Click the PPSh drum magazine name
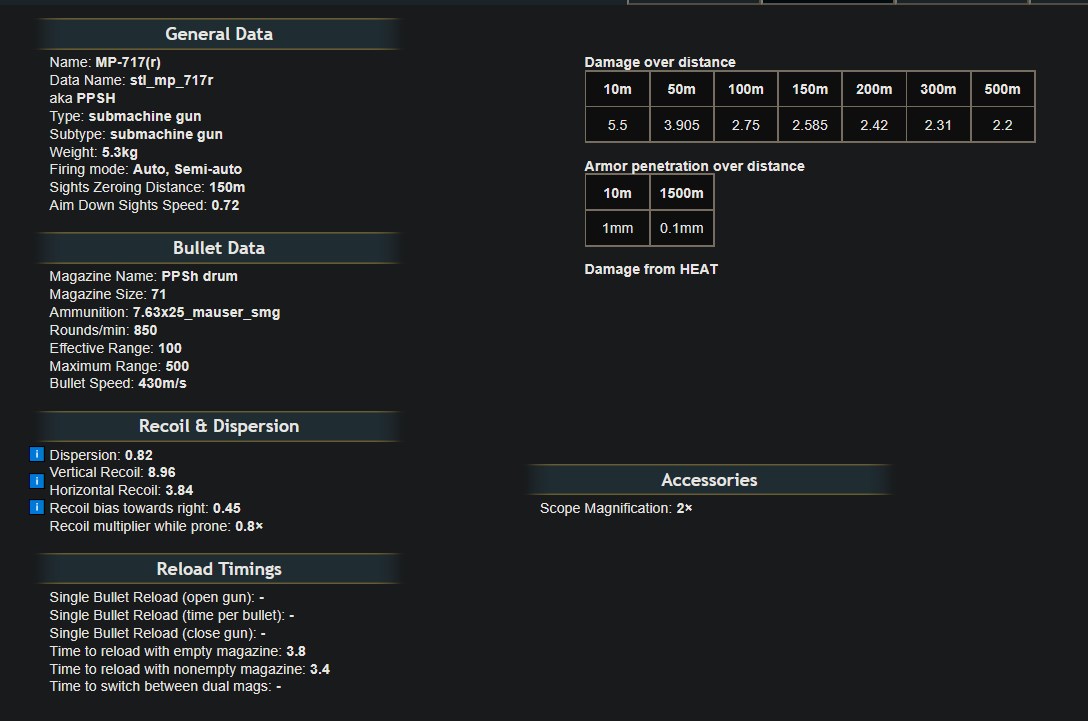The image size is (1088, 721). click(199, 276)
